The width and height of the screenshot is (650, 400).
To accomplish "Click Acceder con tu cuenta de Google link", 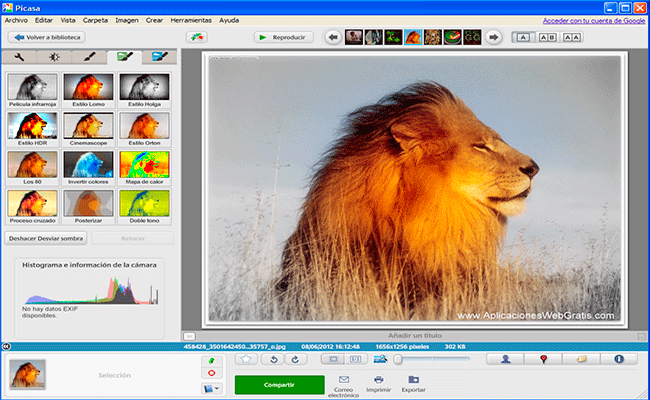I will click(594, 20).
